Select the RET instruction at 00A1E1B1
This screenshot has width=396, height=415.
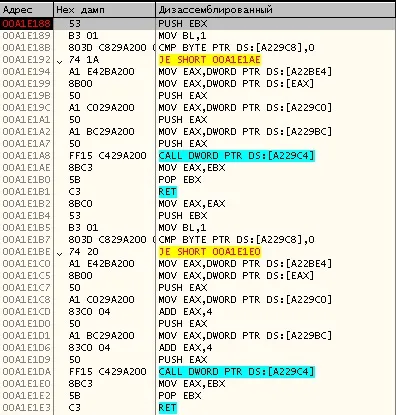point(167,192)
